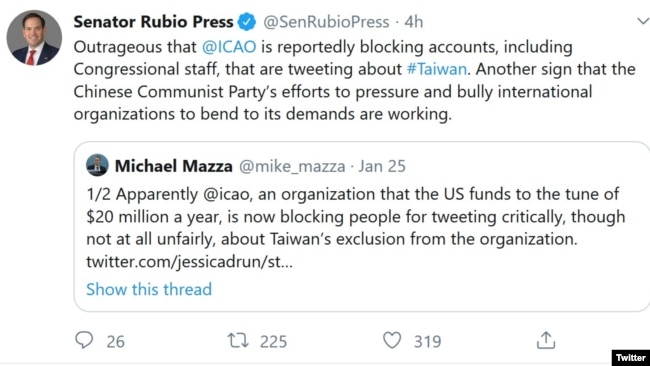
Task: Click the 225 retweet count
Action: (x=273, y=342)
